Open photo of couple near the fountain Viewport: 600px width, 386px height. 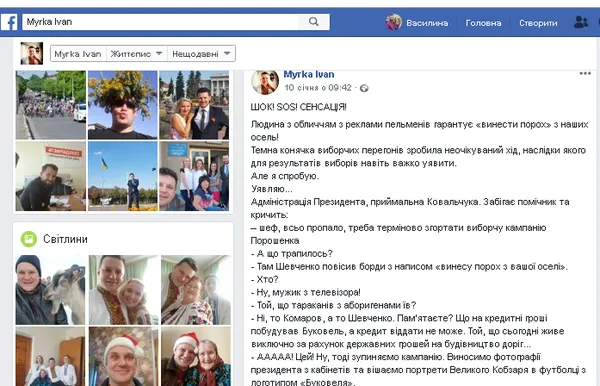194,105
